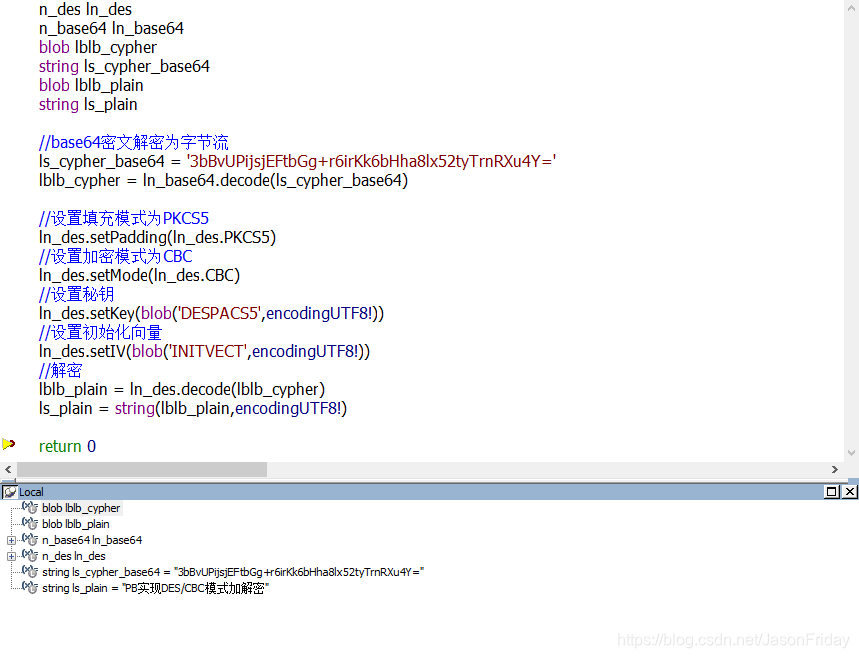
Task: Click the setKey line with 'DESPACS5'
Action: [x=211, y=313]
